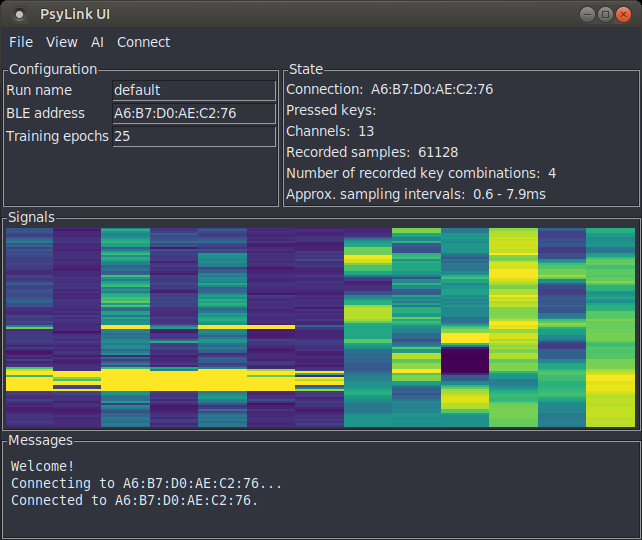Screen dimensions: 642x540
Task: Maximize the PsyLink UI window
Action: 605,15
